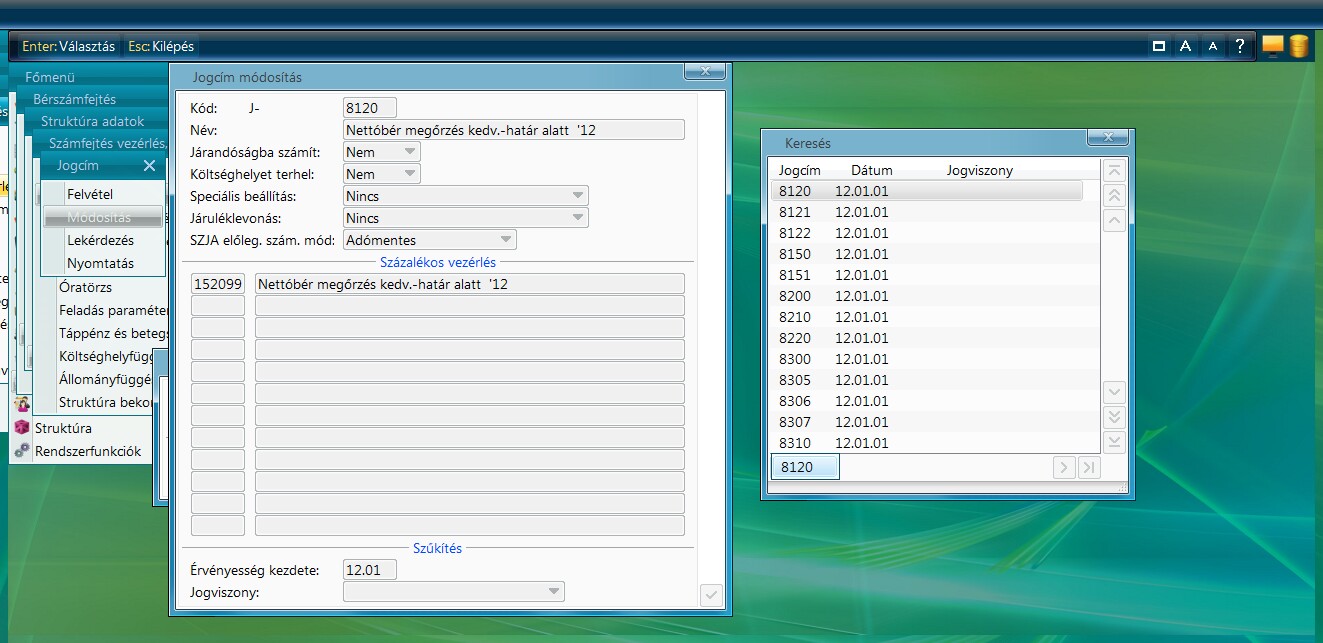
Task: Click the smaller font size A icon
Action: (1212, 46)
